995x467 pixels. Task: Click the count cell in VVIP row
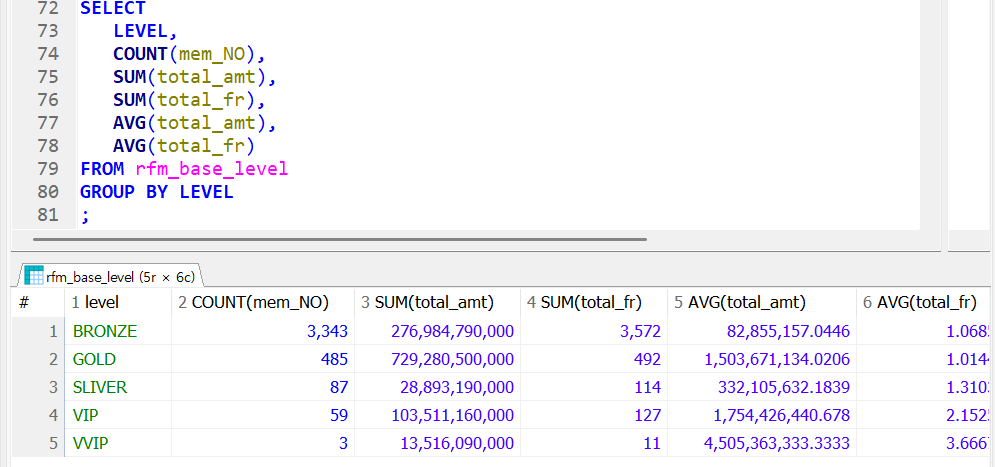263,443
